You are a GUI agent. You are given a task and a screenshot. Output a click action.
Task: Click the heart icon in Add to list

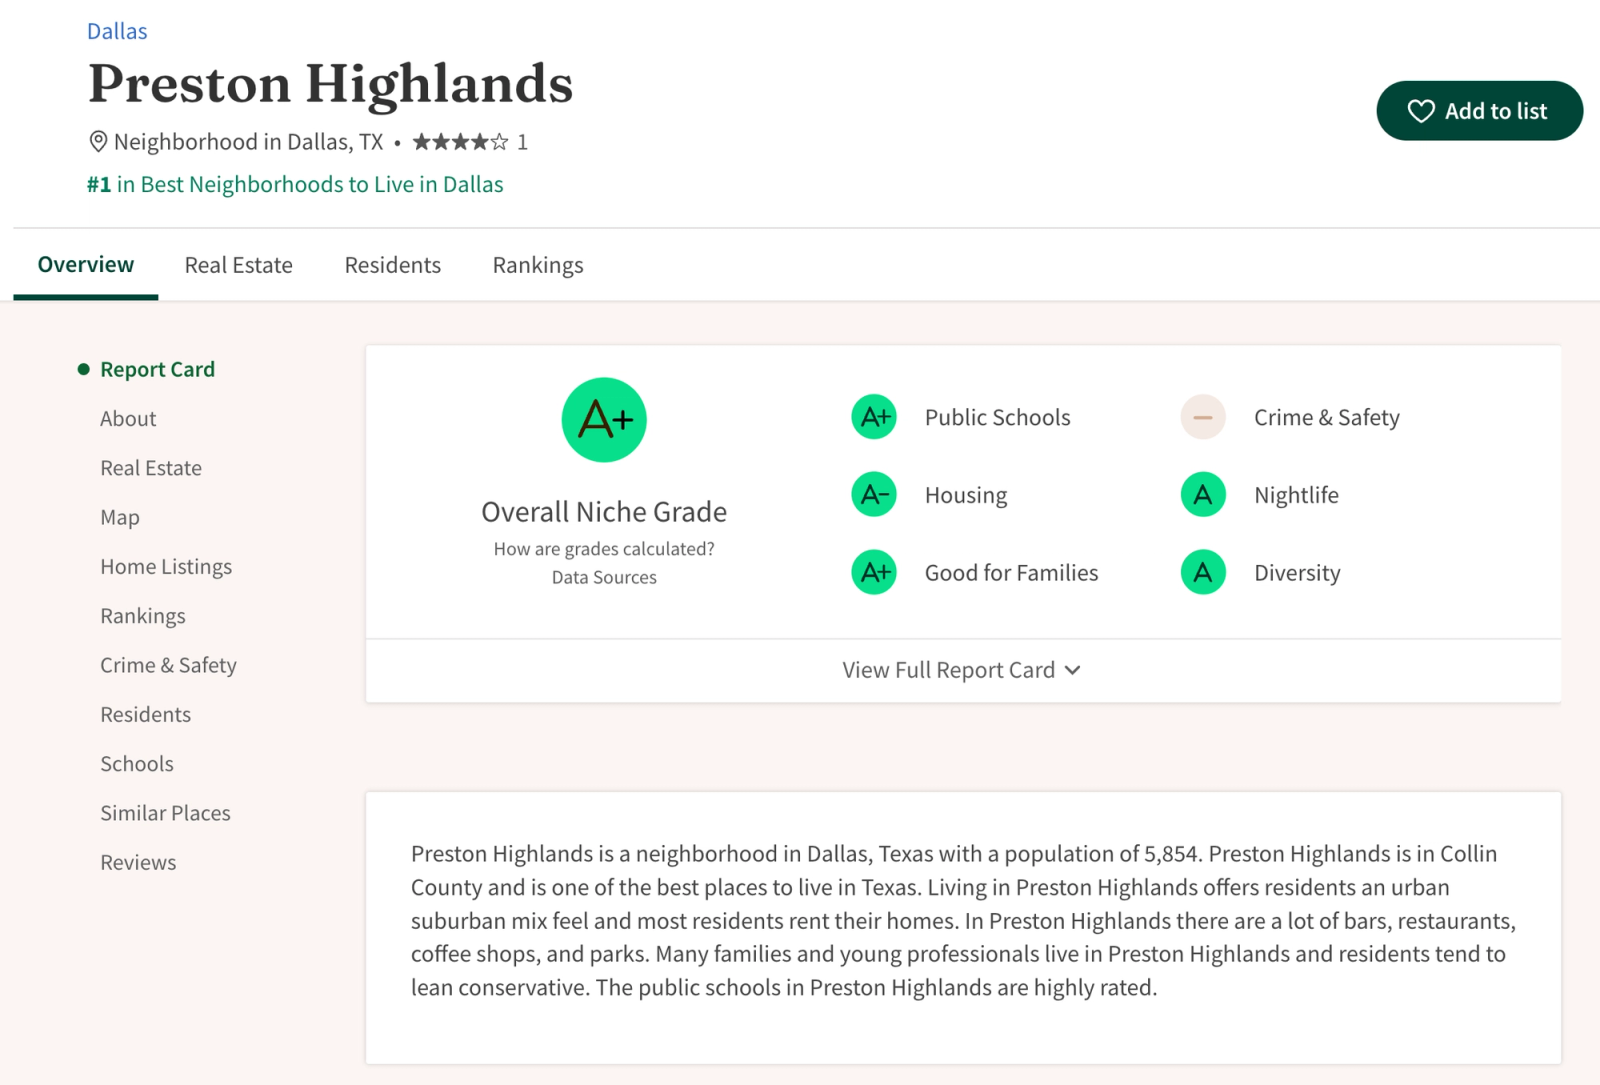click(x=1421, y=111)
